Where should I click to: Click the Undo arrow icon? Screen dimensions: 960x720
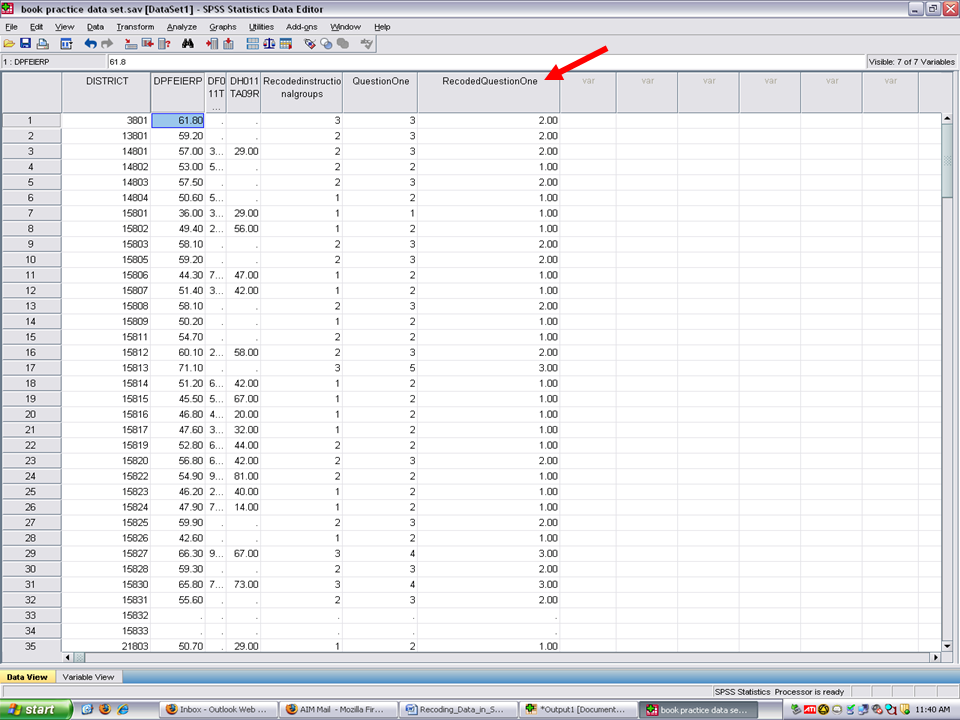coord(90,44)
